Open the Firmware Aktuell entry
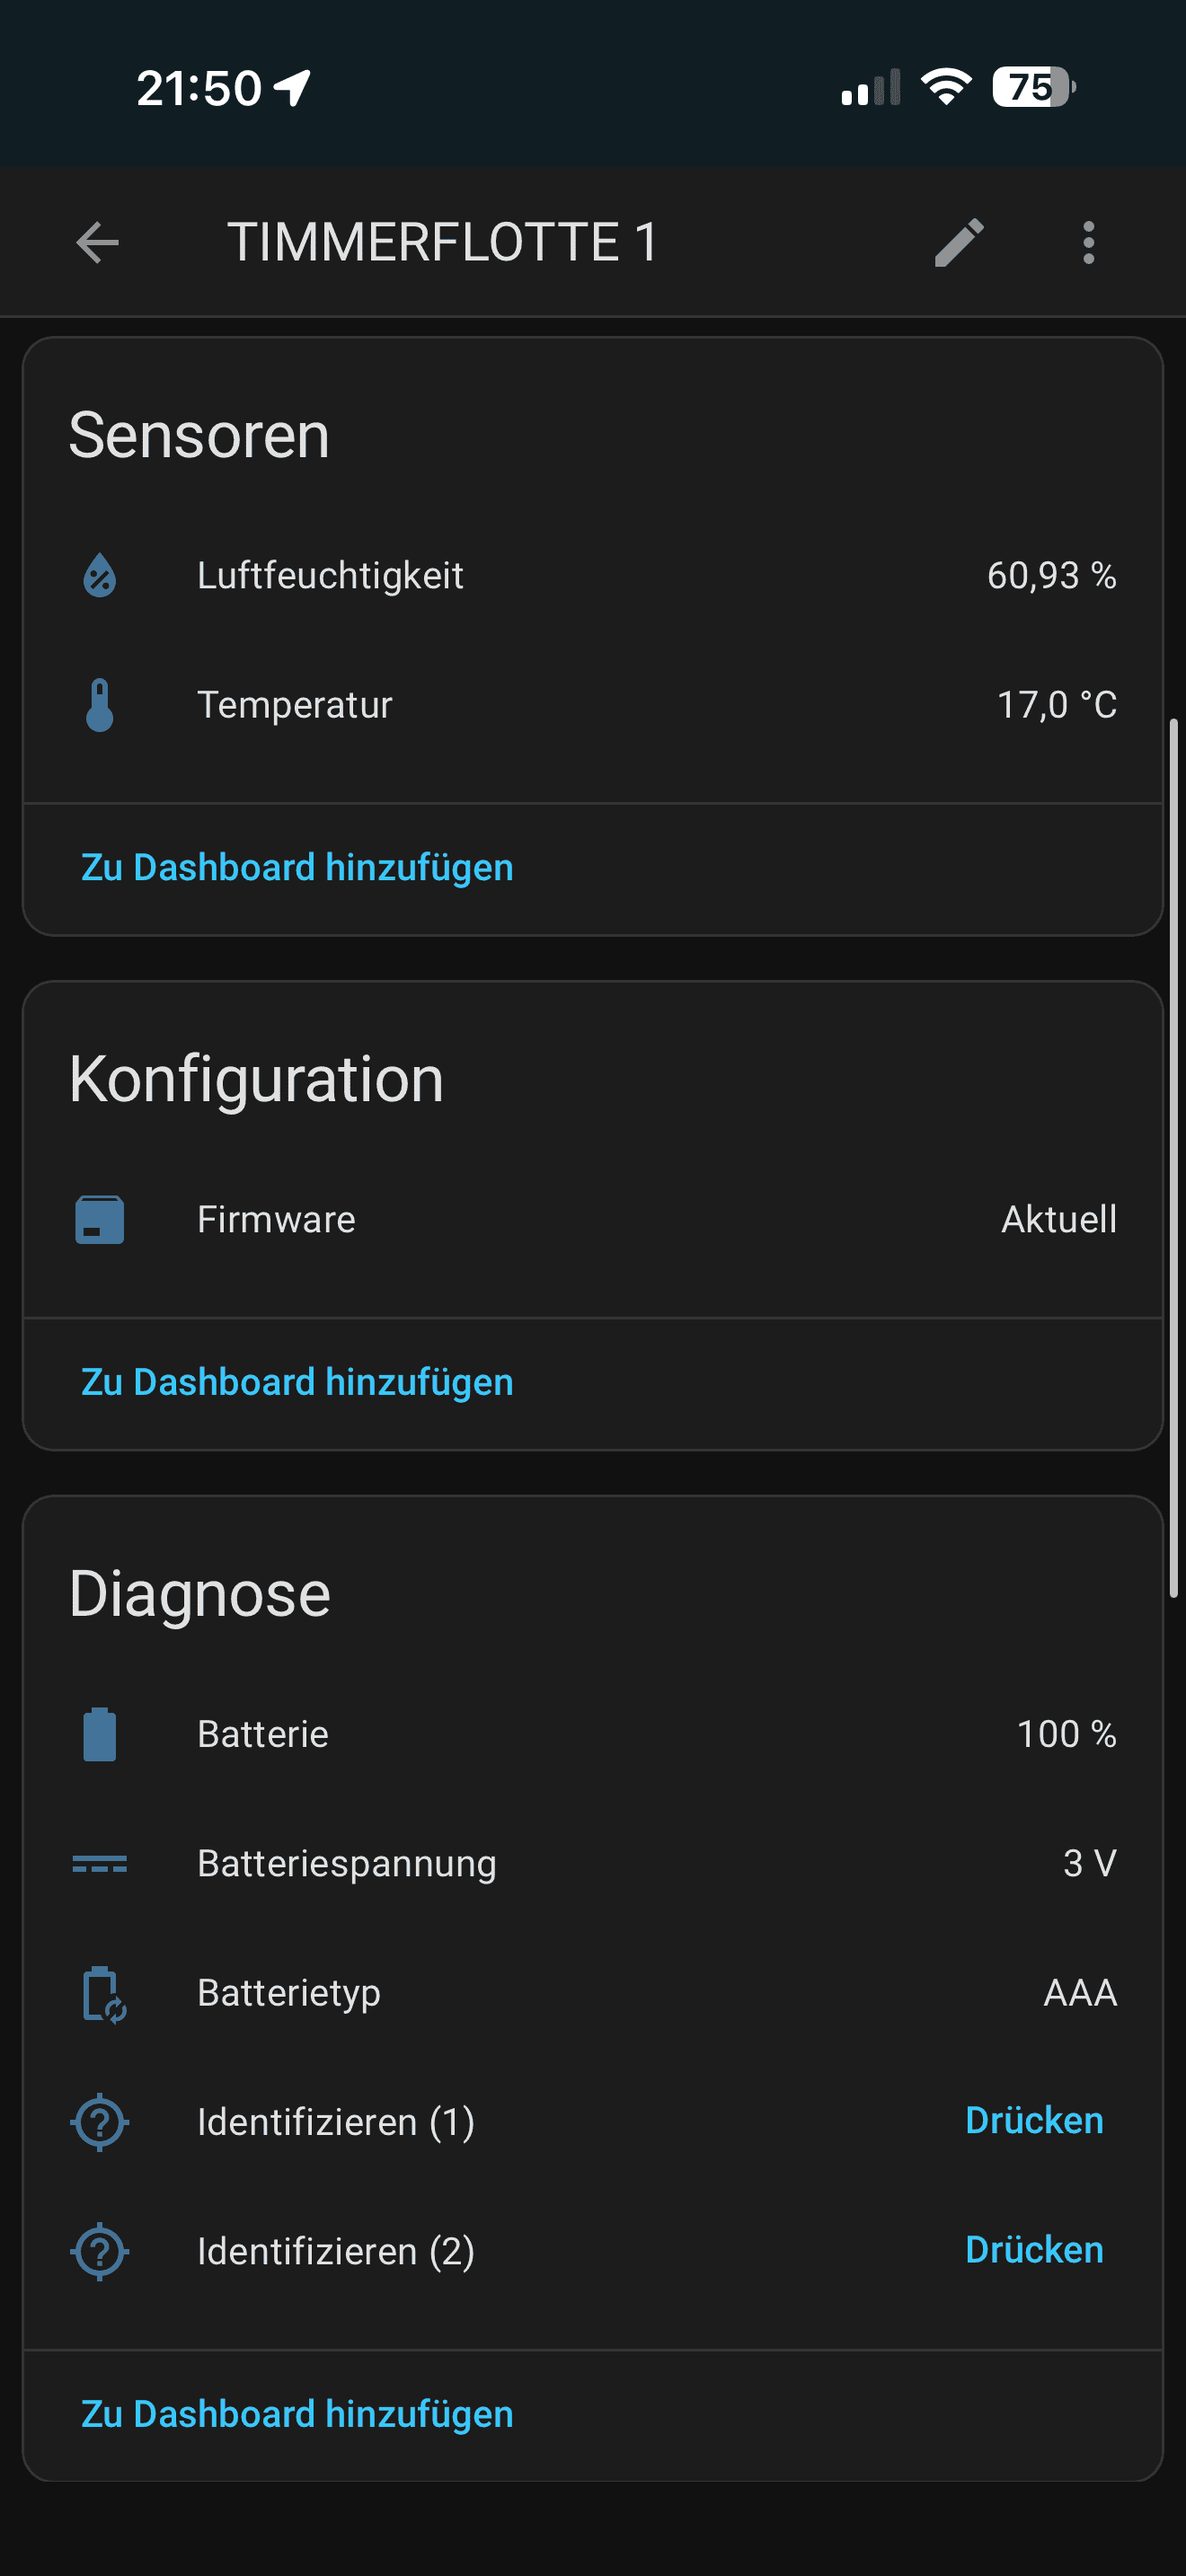 [x=600, y=1220]
